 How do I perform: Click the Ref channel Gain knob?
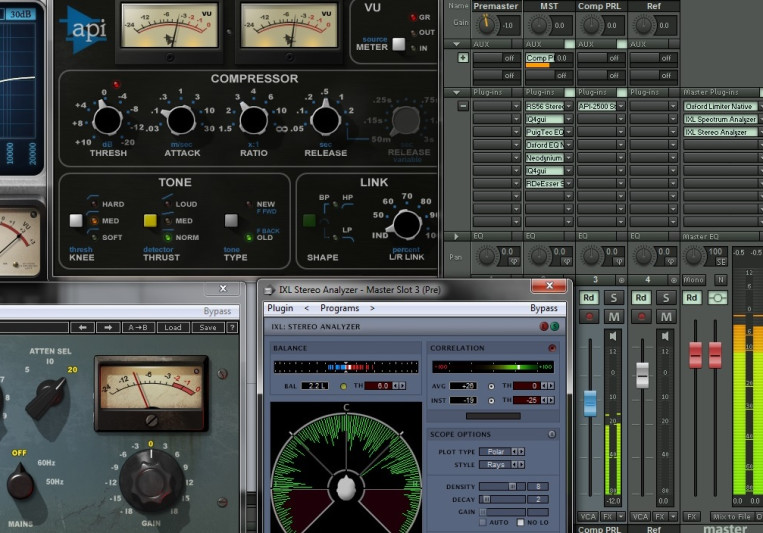643,25
